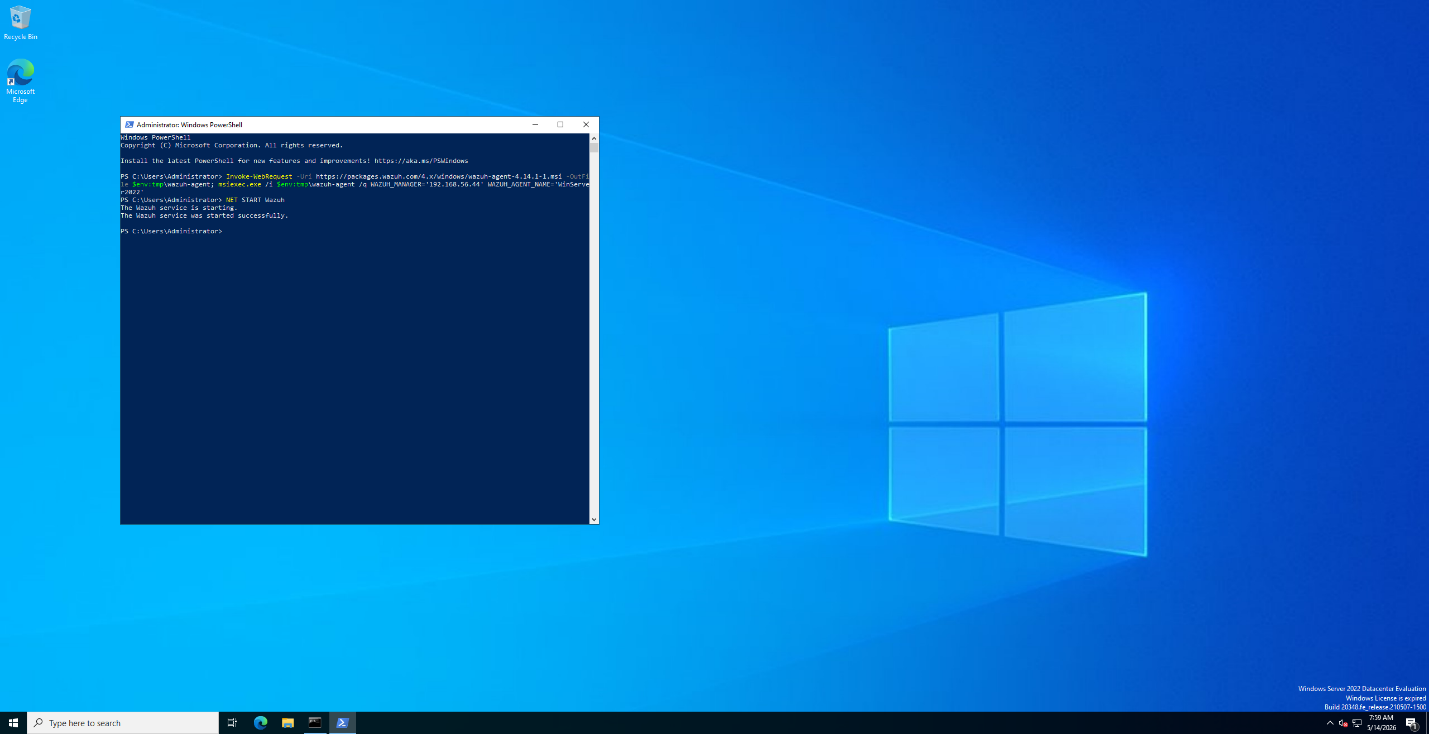
Task: Click the muted volume tray icon
Action: 1343,723
